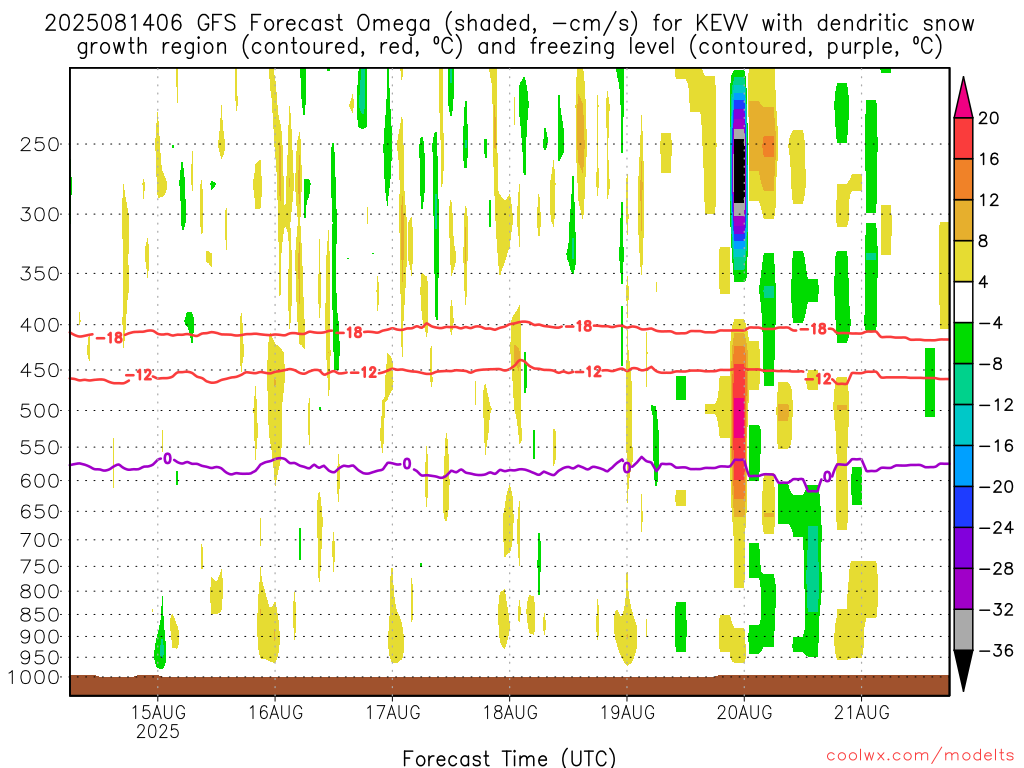Click the colorbar value label -20

(996, 487)
